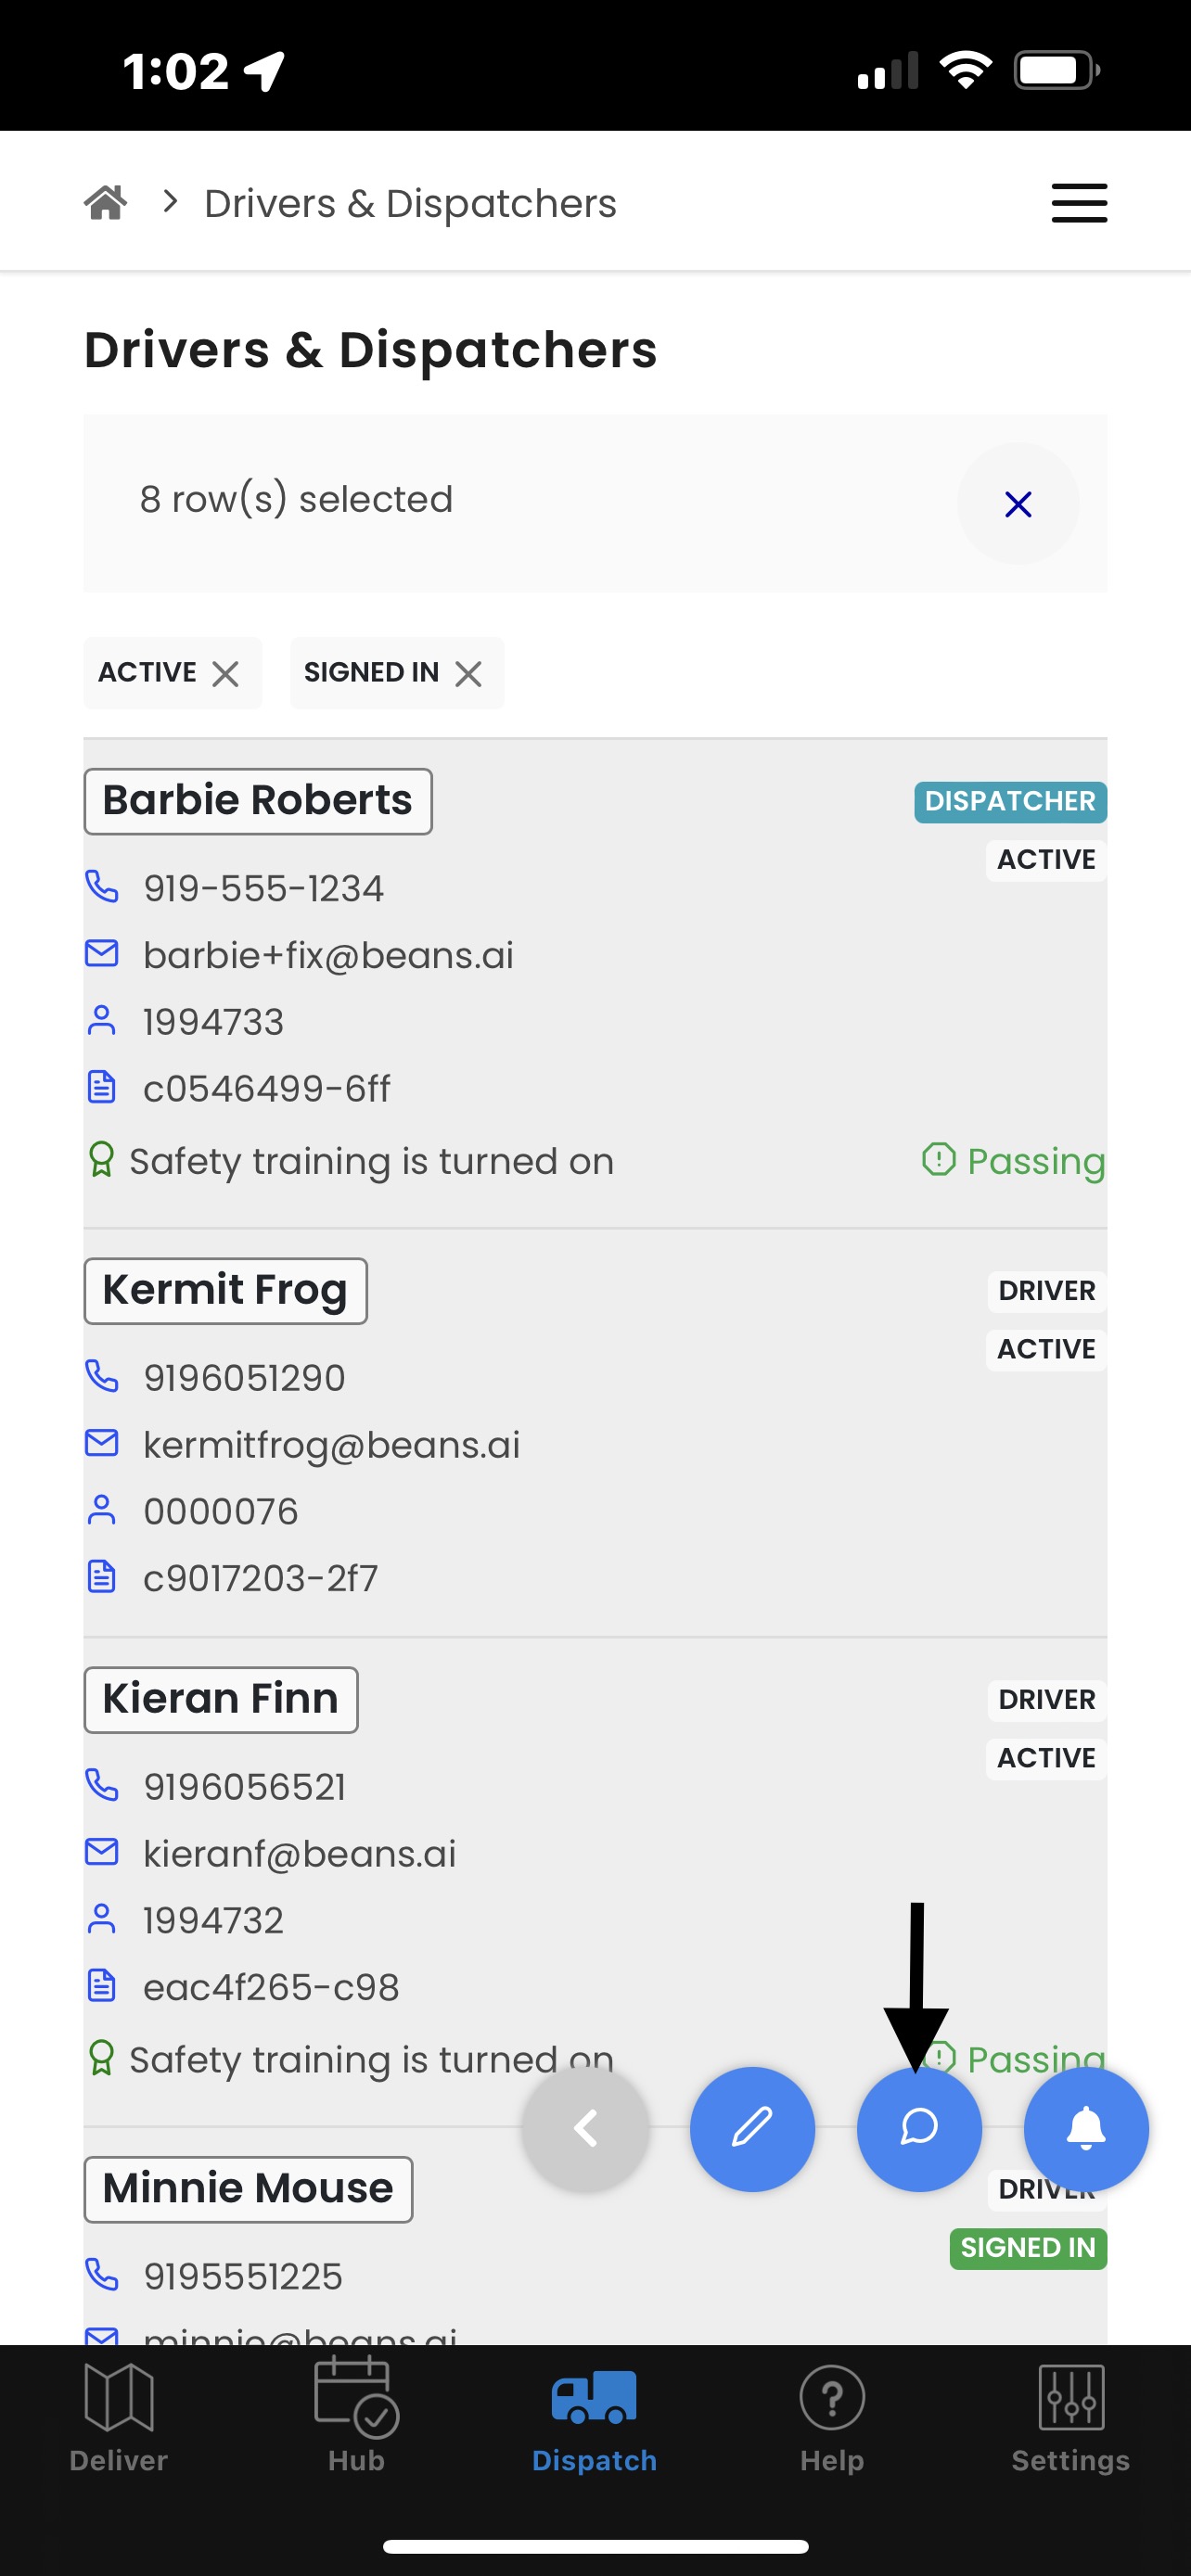Clear the 8 selected rows
This screenshot has height=2576, width=1191.
click(x=1017, y=504)
